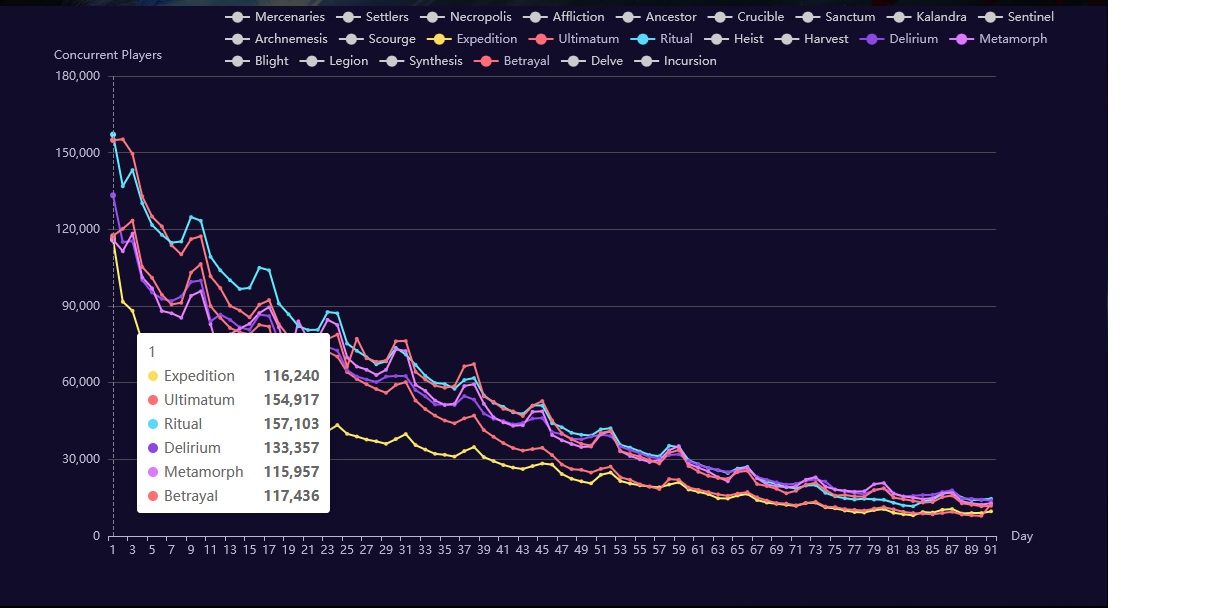
Task: Click Delirium value 133,357 in tooltip
Action: (292, 448)
